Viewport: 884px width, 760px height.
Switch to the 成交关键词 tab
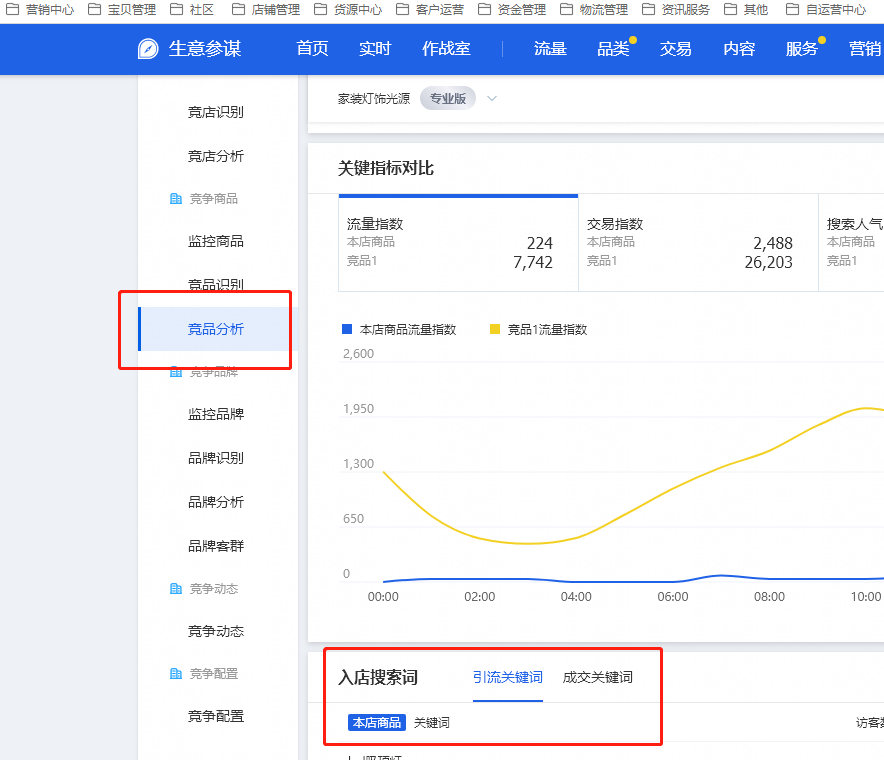tap(597, 677)
